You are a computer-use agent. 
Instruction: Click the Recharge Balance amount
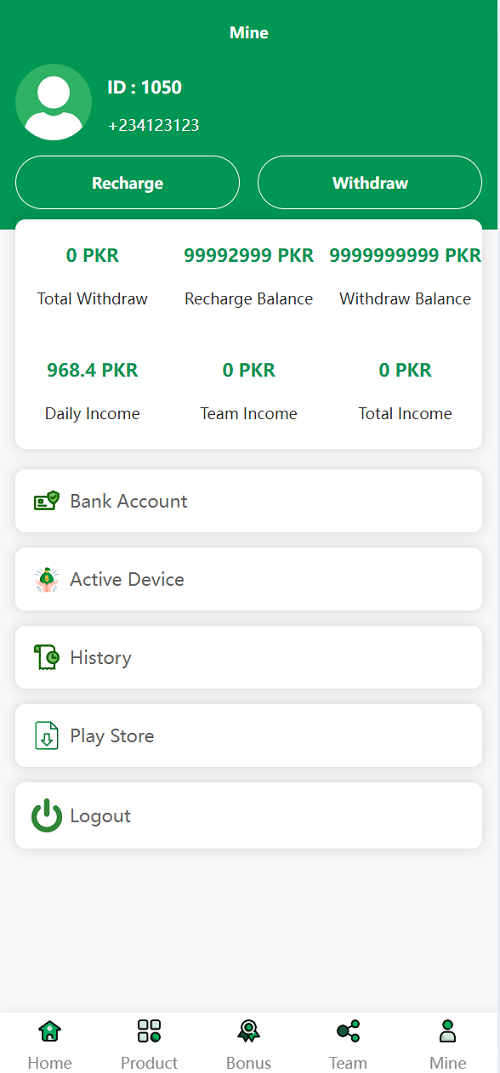click(x=249, y=256)
